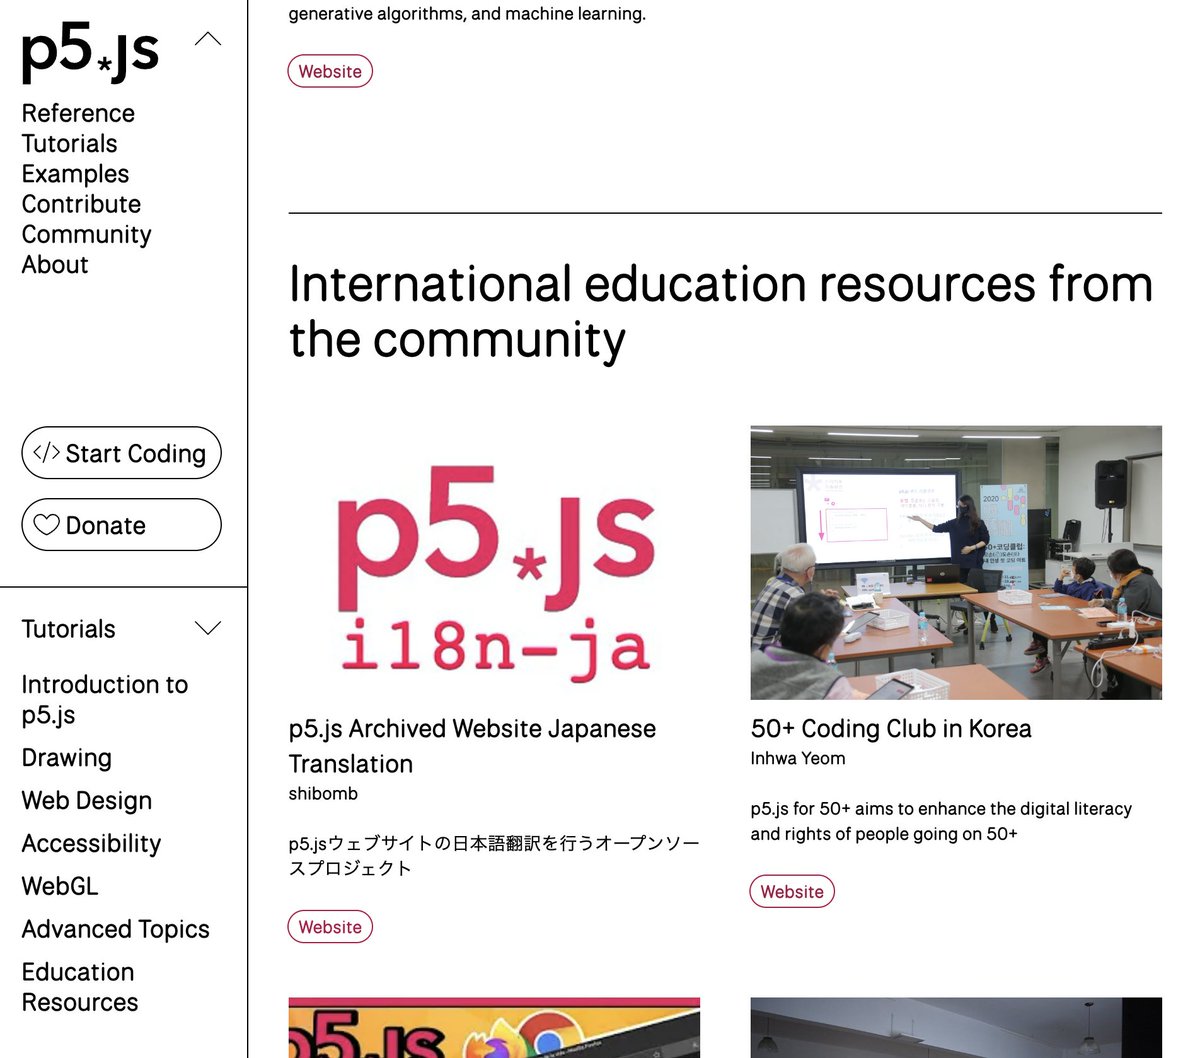Open the 50+ Coding Club classroom photo
The height and width of the screenshot is (1058, 1200).
click(x=956, y=563)
